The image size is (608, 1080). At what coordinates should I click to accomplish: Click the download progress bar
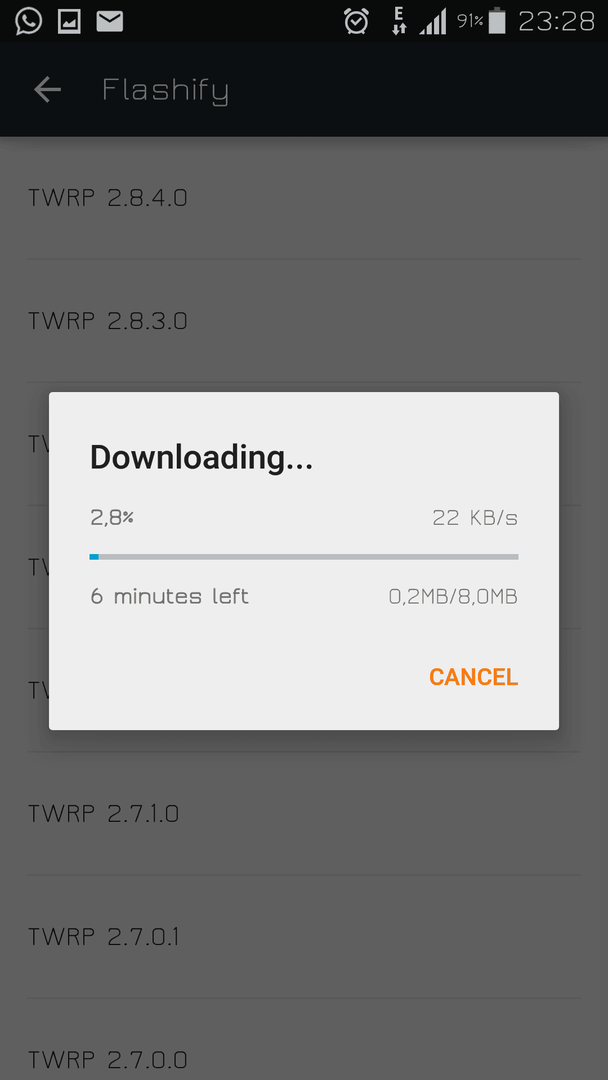[304, 557]
